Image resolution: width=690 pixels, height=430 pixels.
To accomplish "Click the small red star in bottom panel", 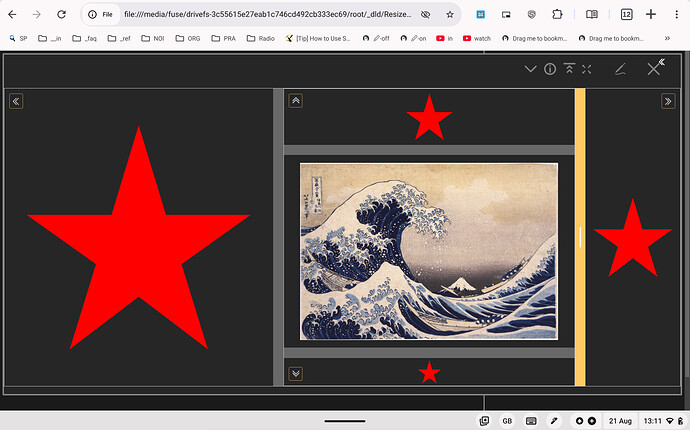I will (429, 372).
